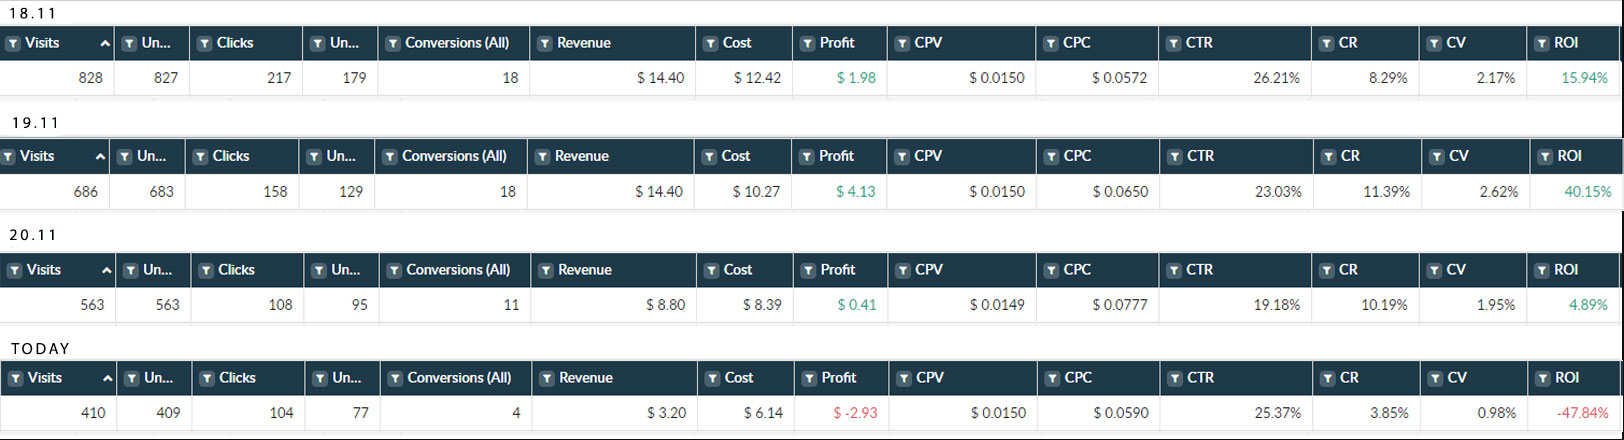Toggle the Visits sort arrow in the 18.11 table
Image resolution: width=1624 pixels, height=440 pixels.
tap(105, 44)
